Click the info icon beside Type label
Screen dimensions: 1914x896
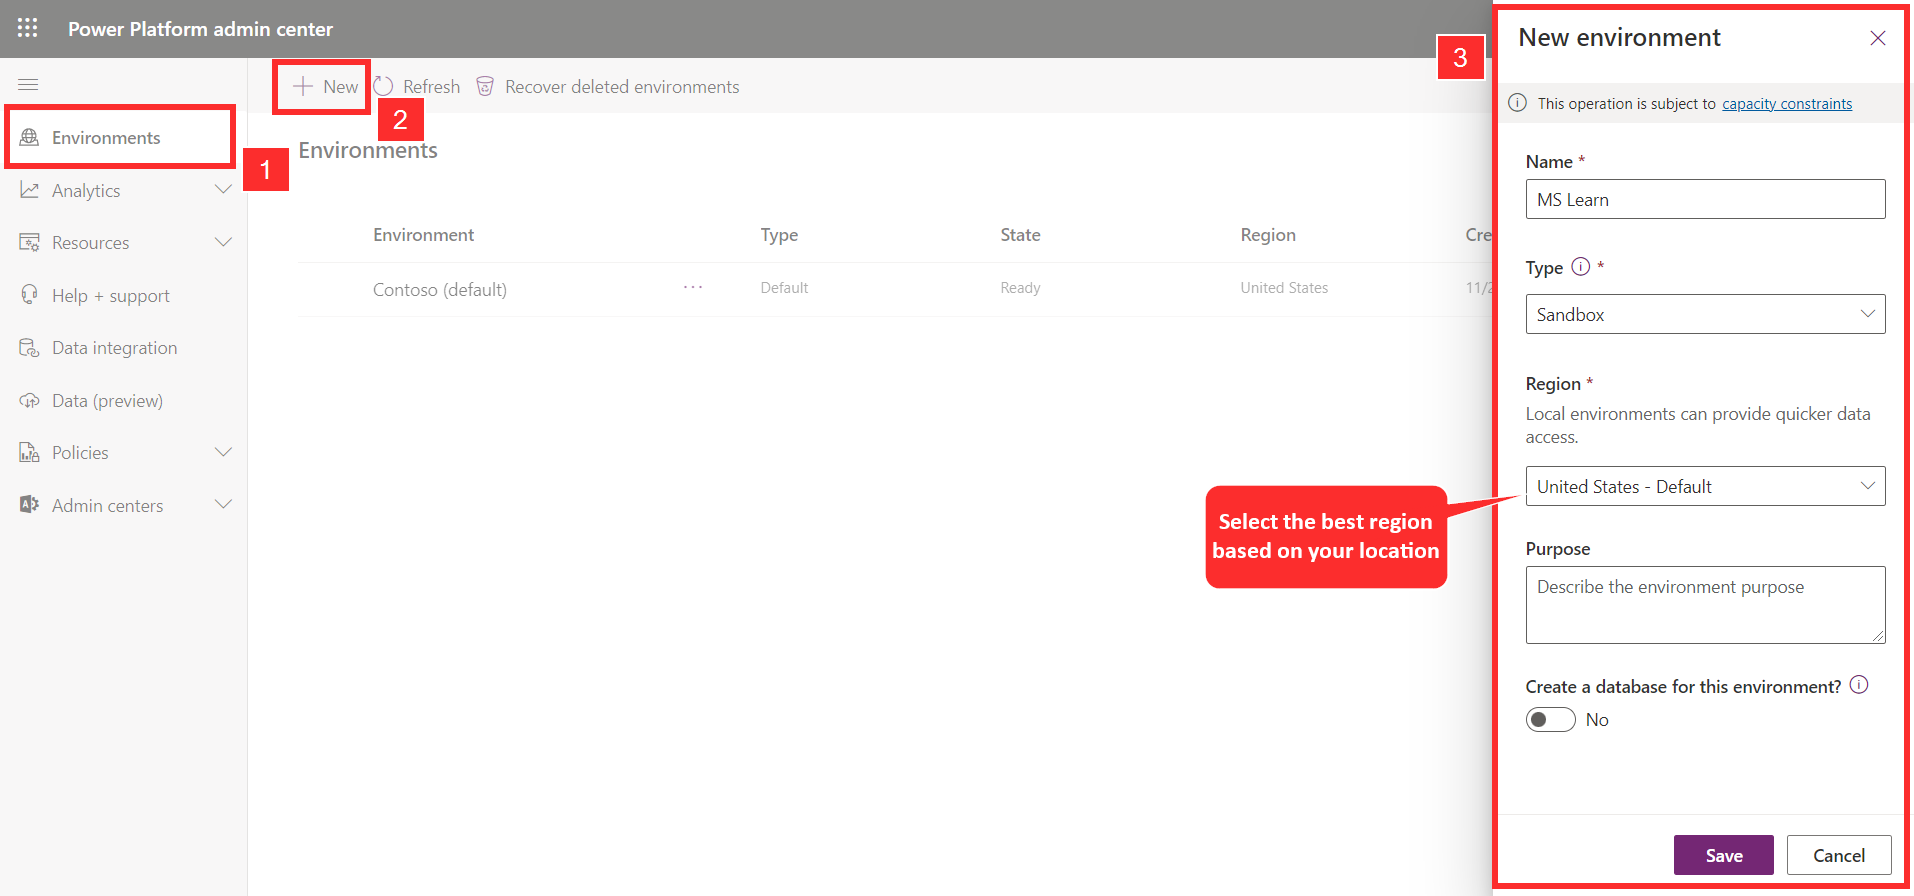click(x=1580, y=266)
